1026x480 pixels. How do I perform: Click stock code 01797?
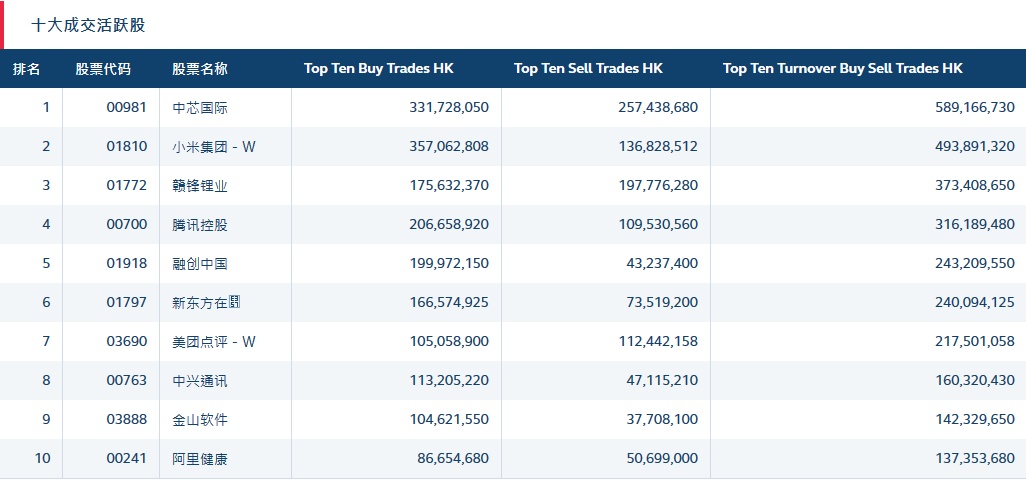click(127, 303)
